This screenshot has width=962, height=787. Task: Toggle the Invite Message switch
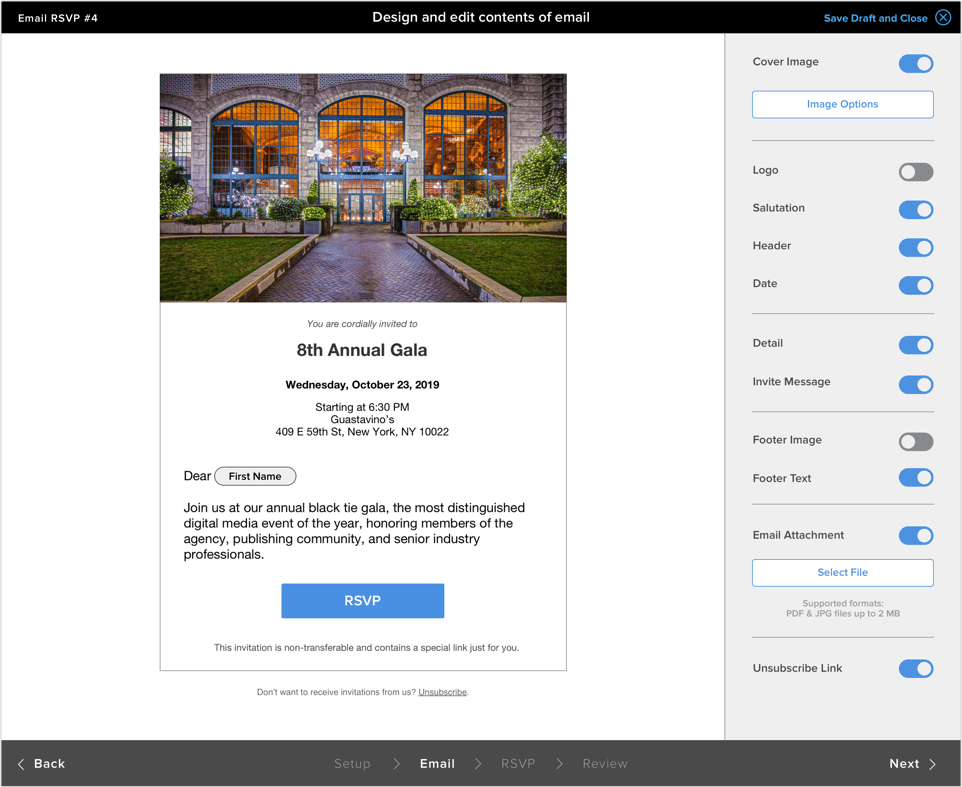point(916,384)
